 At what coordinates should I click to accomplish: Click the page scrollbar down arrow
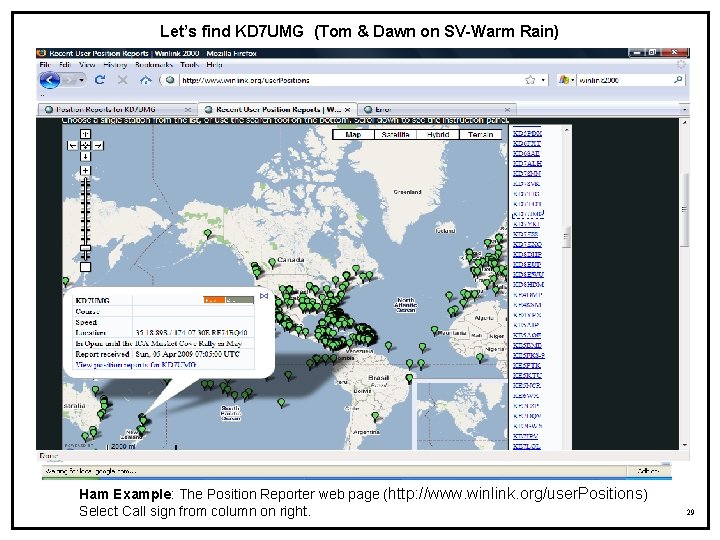[x=684, y=445]
